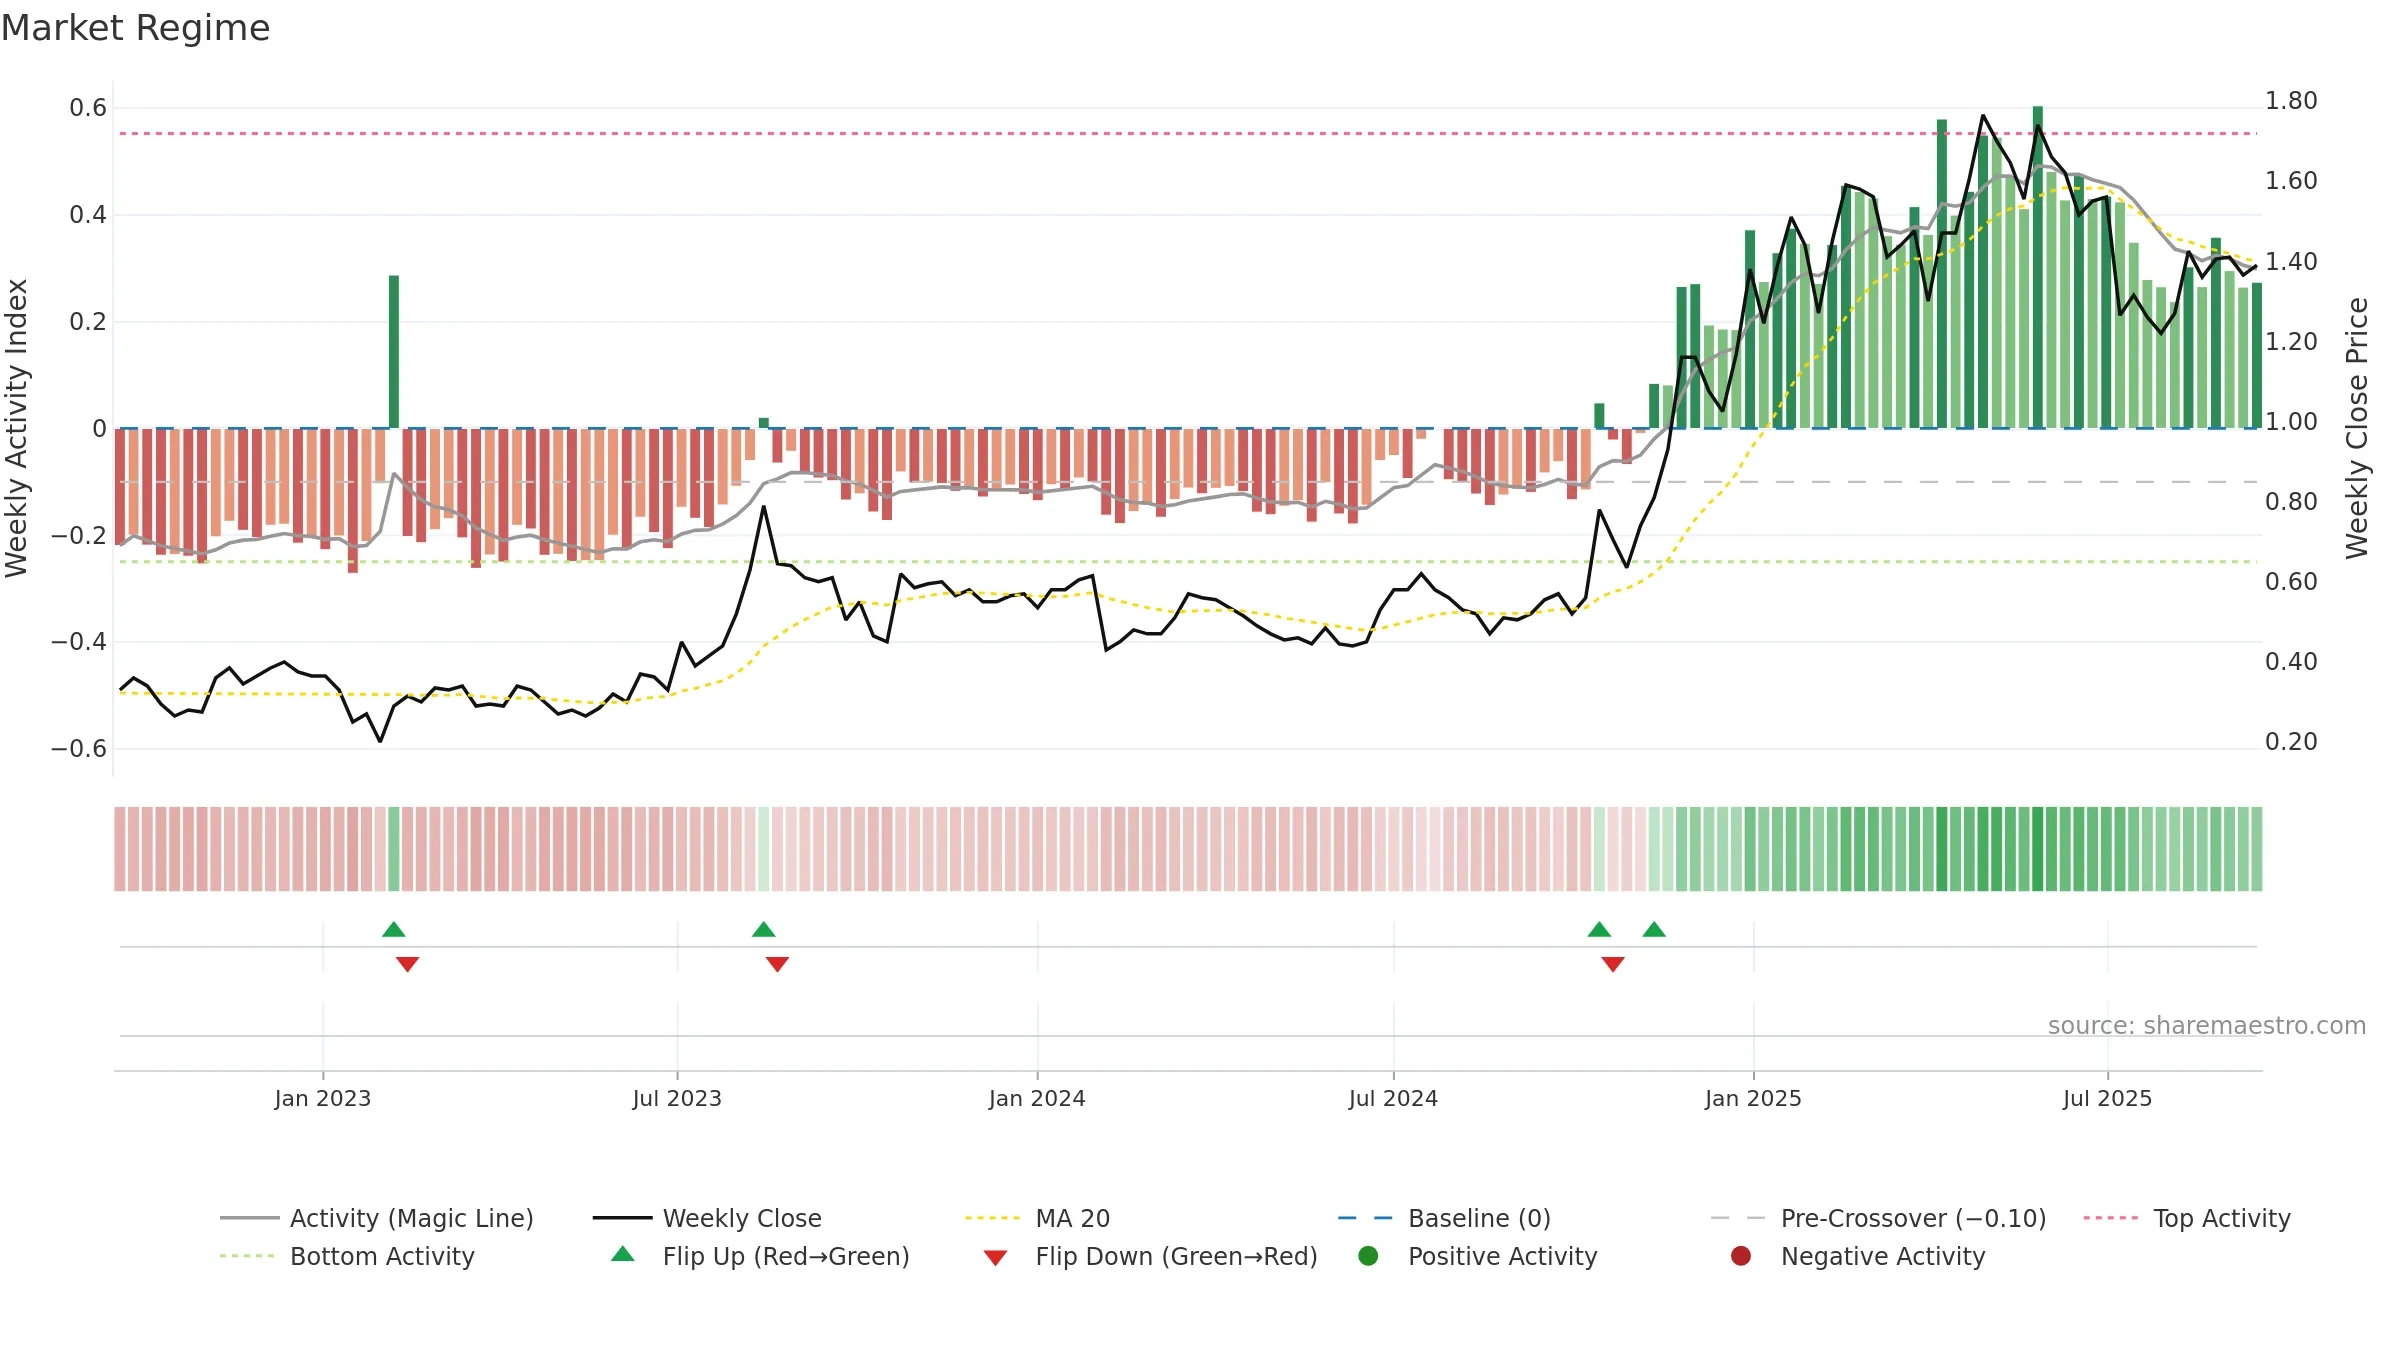Click the green flip-up marker after Jul 2023
The width and height of the screenshot is (2400, 1350).
pos(764,930)
